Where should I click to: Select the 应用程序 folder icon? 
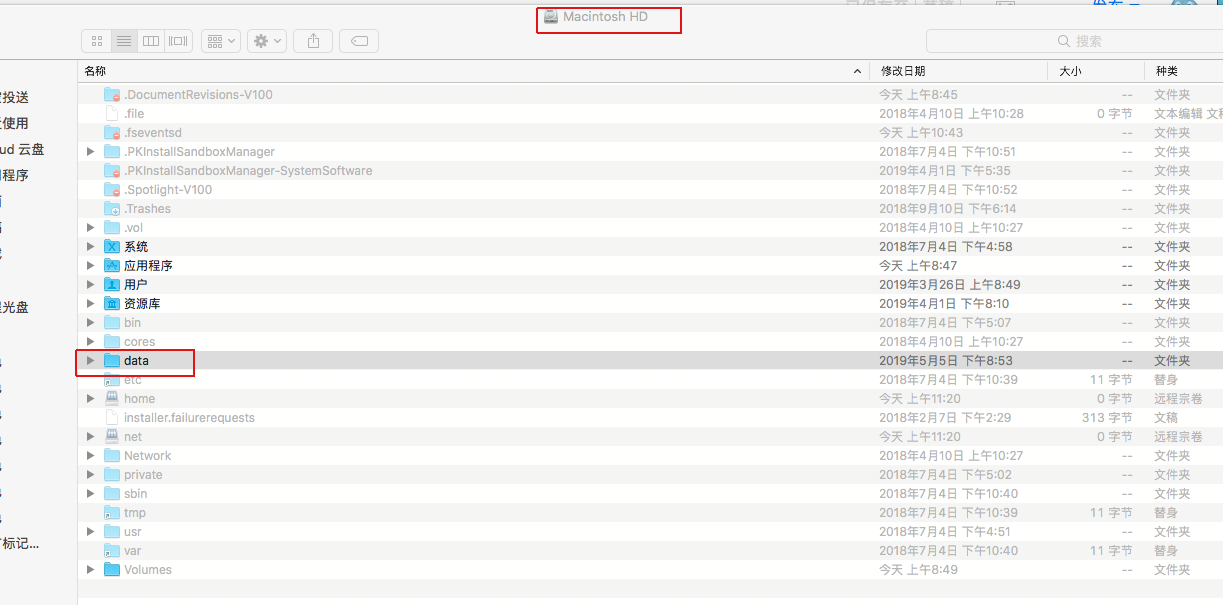[x=112, y=266]
